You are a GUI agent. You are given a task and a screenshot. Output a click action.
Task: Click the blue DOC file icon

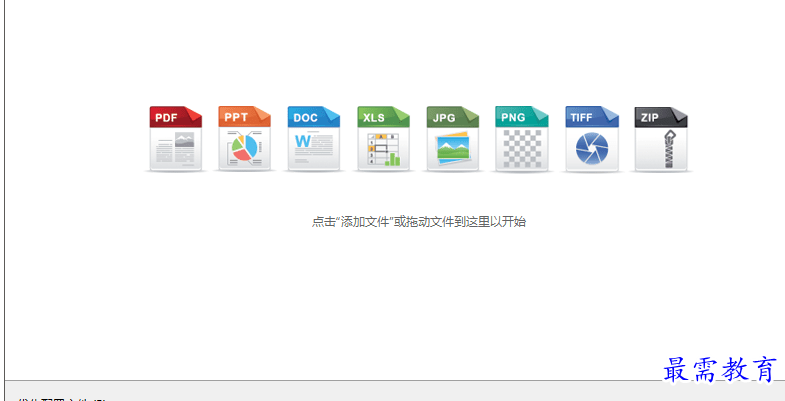pyautogui.click(x=314, y=138)
